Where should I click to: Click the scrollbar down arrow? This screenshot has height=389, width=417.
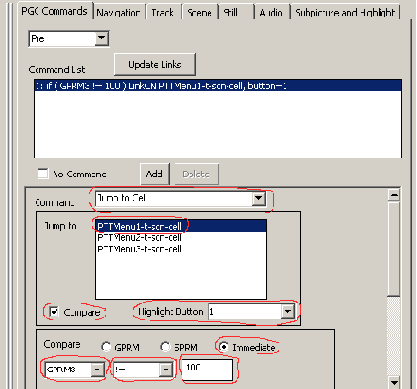[394, 382]
